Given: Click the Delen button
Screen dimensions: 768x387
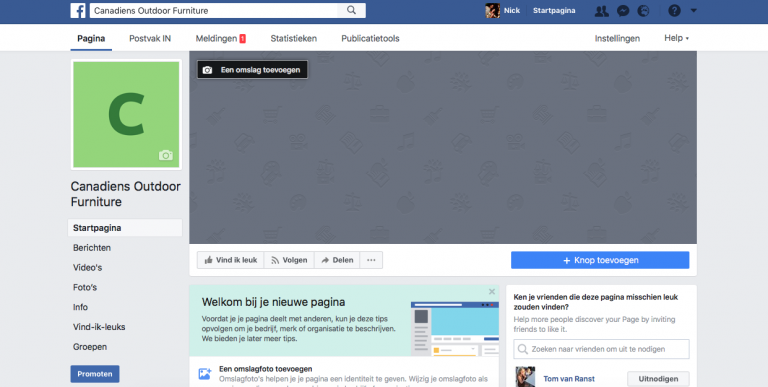Looking at the screenshot, I should 337,260.
